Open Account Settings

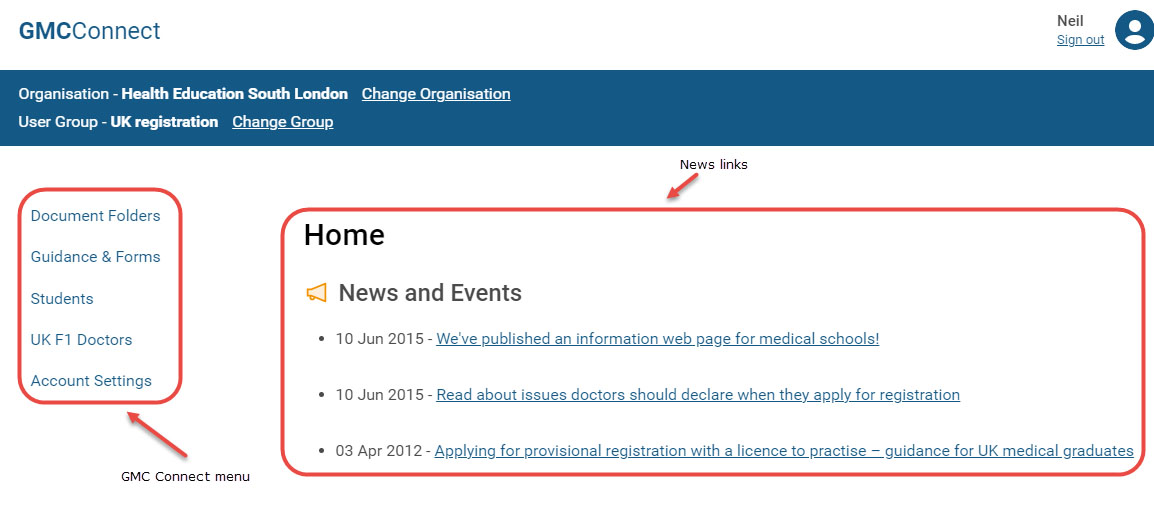click(91, 381)
